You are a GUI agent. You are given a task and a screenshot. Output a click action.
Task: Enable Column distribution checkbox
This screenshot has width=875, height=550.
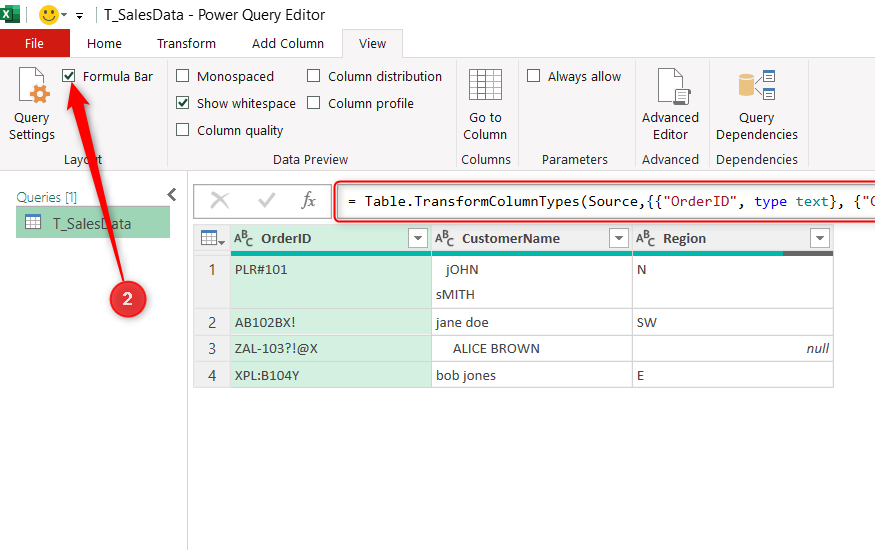(314, 76)
